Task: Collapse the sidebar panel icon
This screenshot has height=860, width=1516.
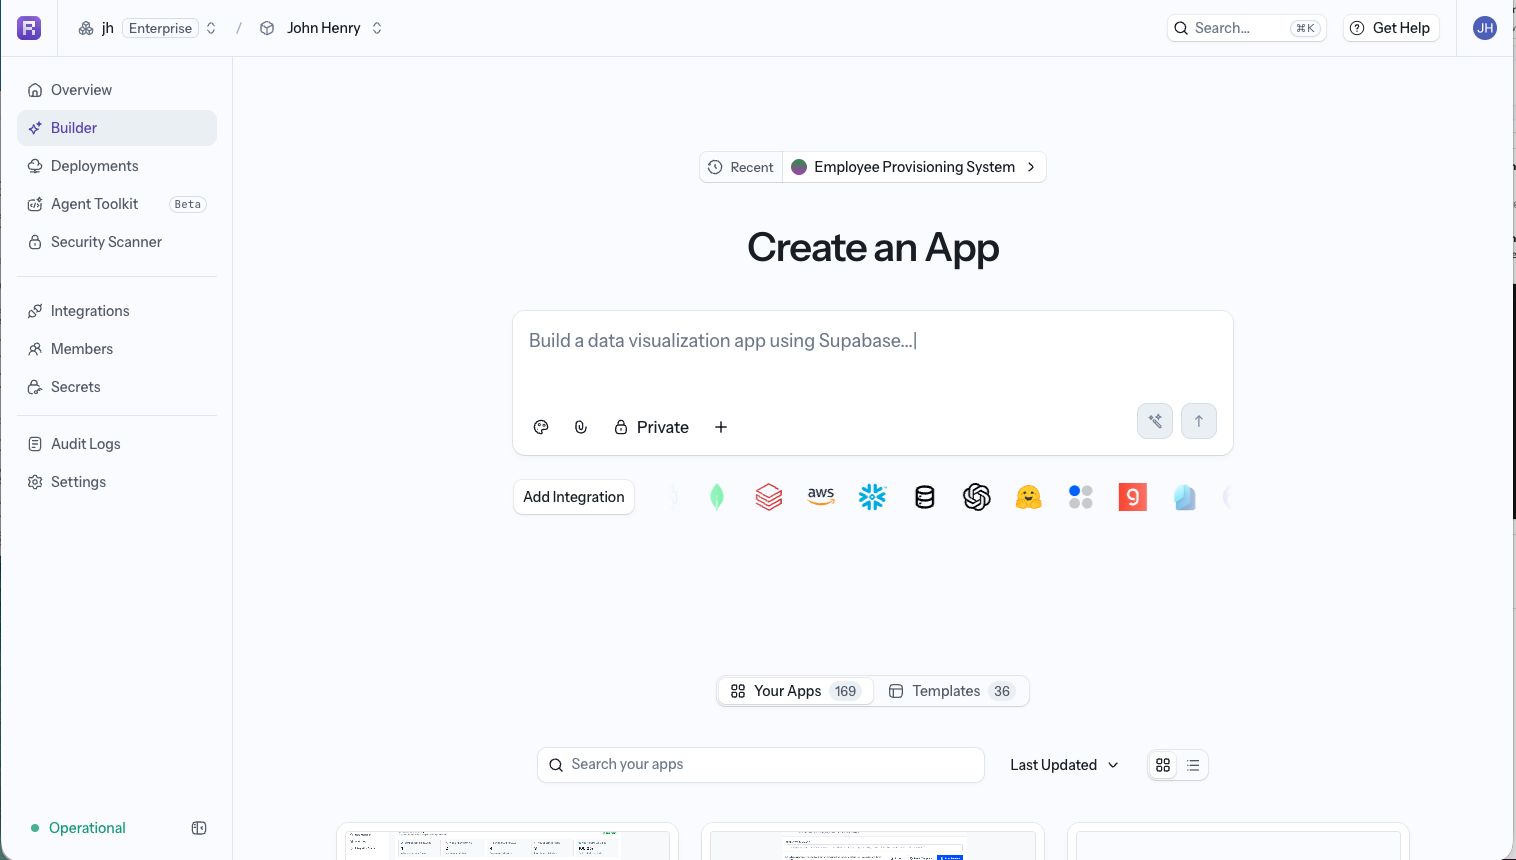Action: [x=199, y=828]
